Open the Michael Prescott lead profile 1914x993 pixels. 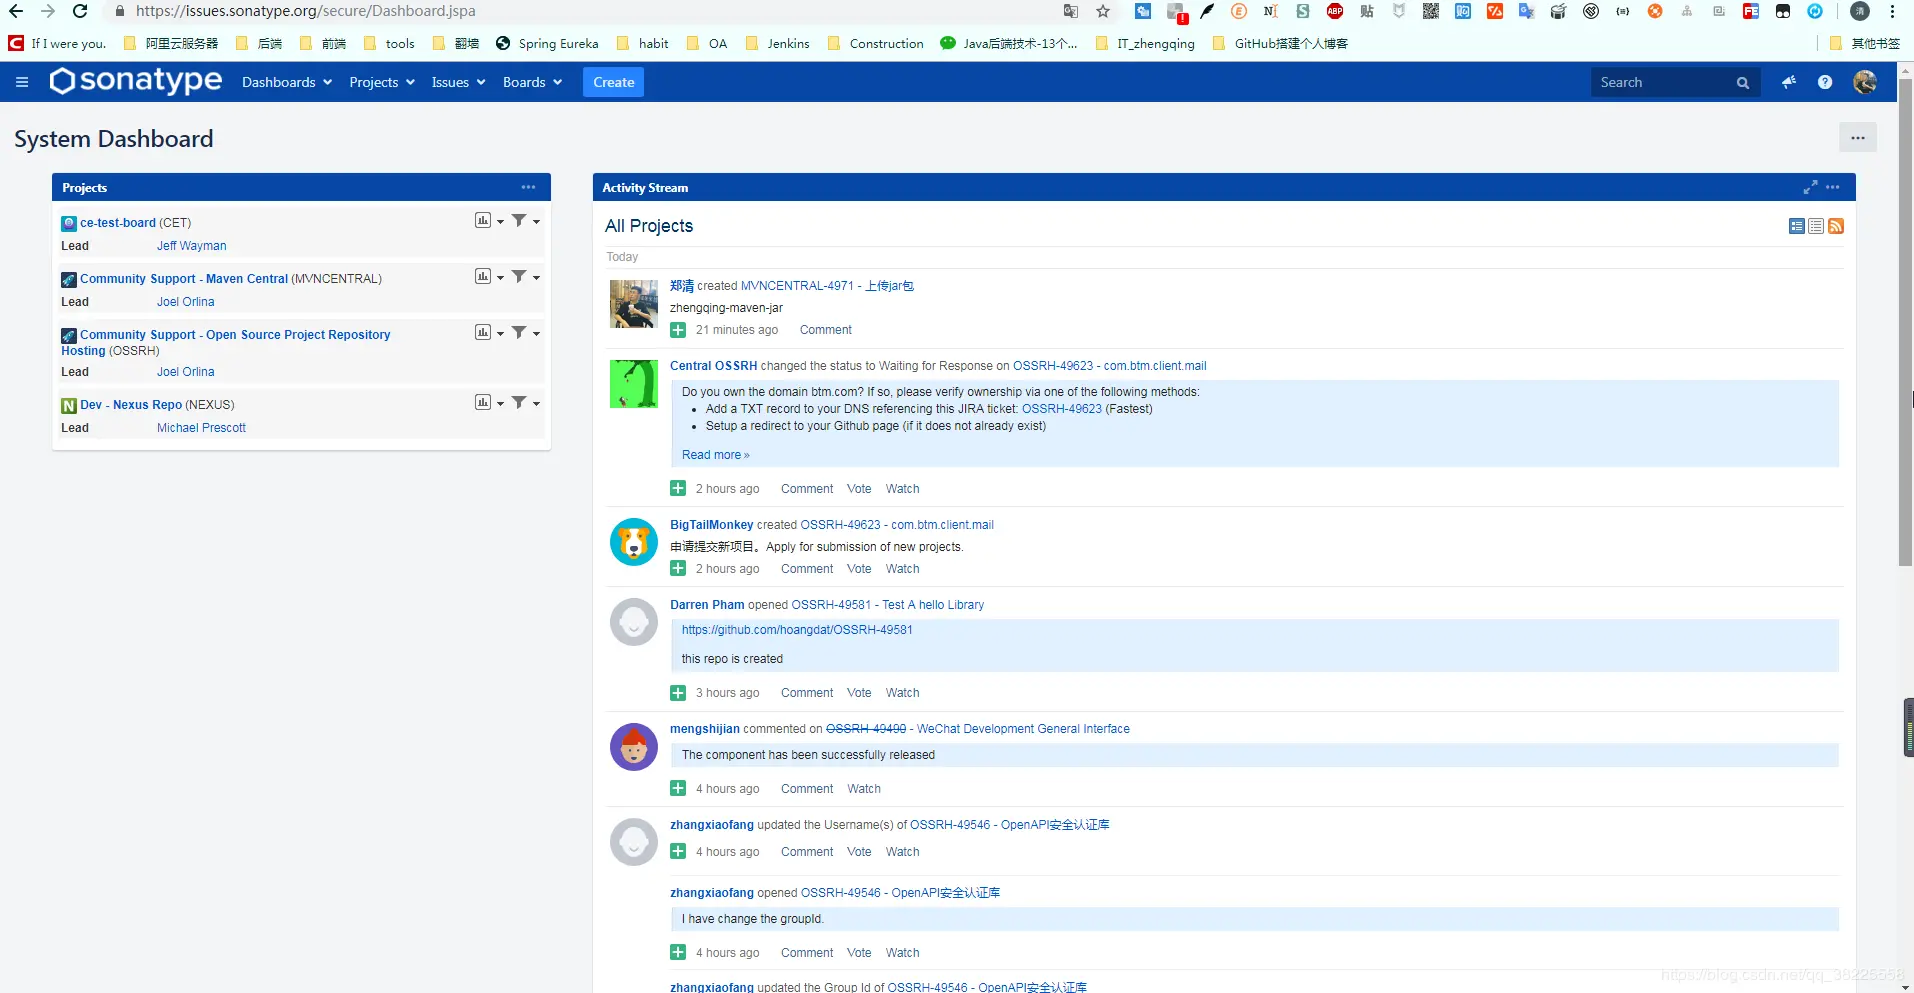click(x=201, y=428)
